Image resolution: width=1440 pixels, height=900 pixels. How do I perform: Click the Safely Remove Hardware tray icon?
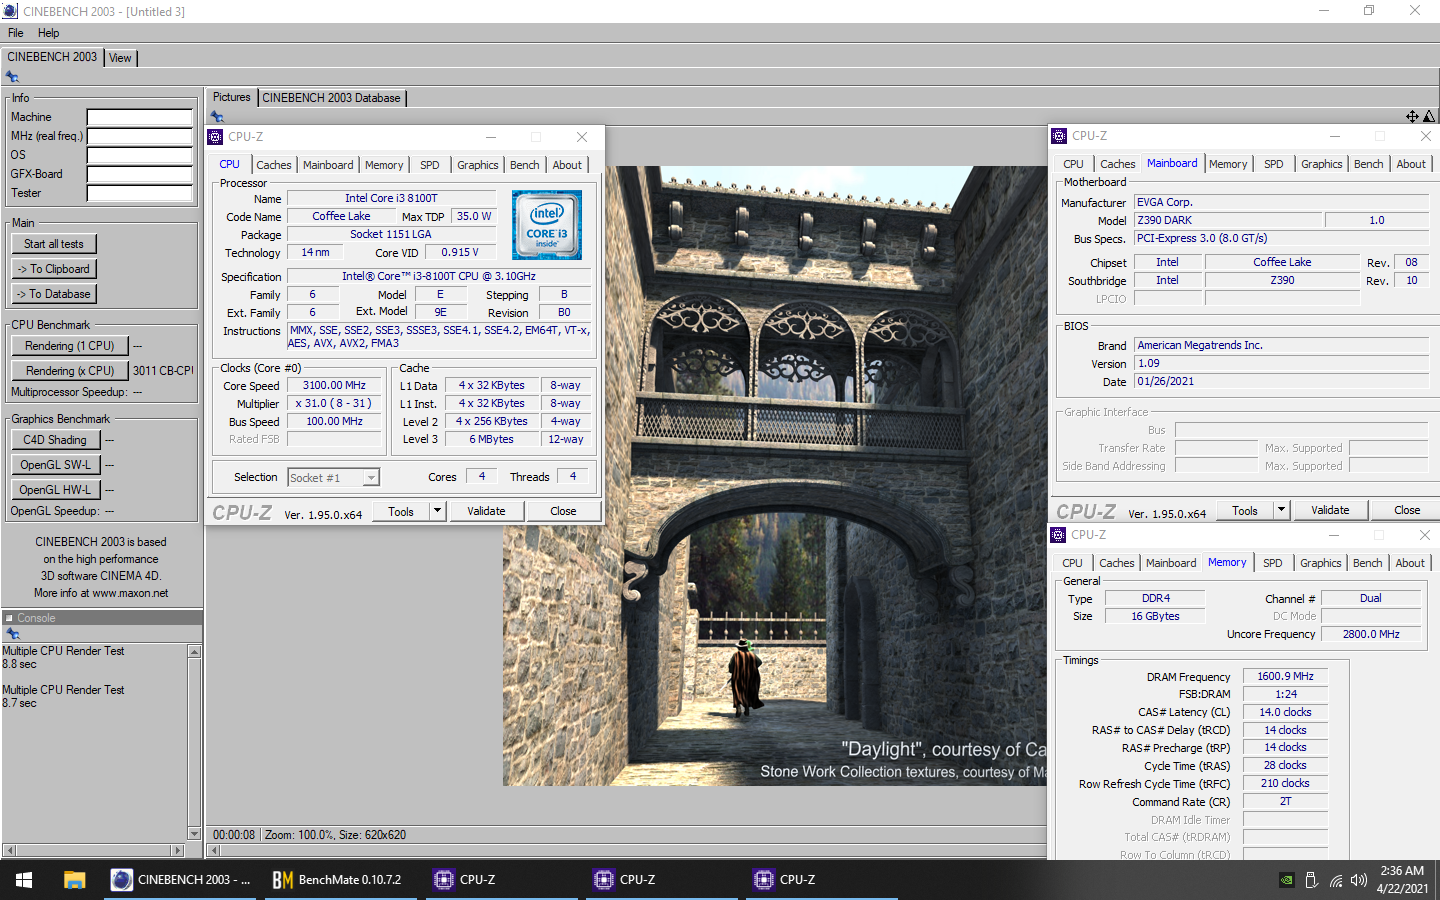click(1311, 880)
